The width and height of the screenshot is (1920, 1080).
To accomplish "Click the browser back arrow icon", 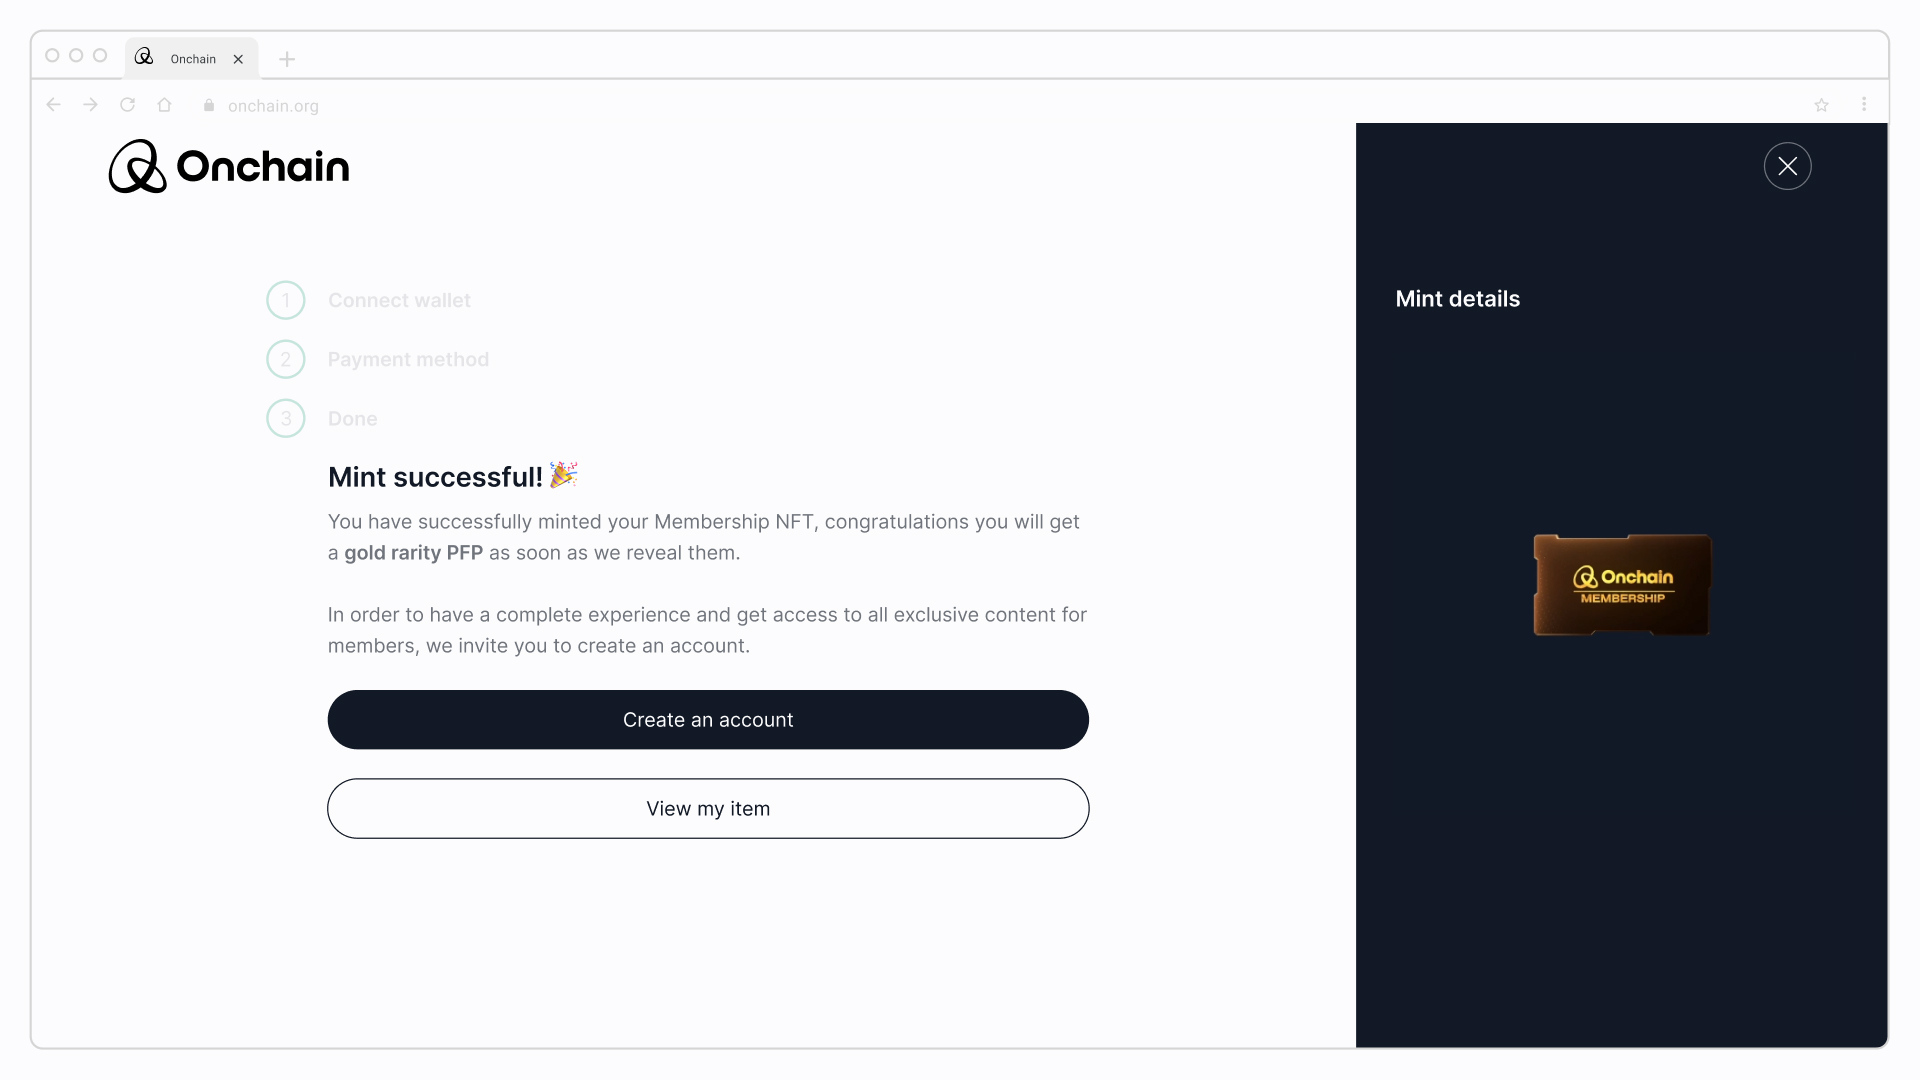I will [53, 105].
